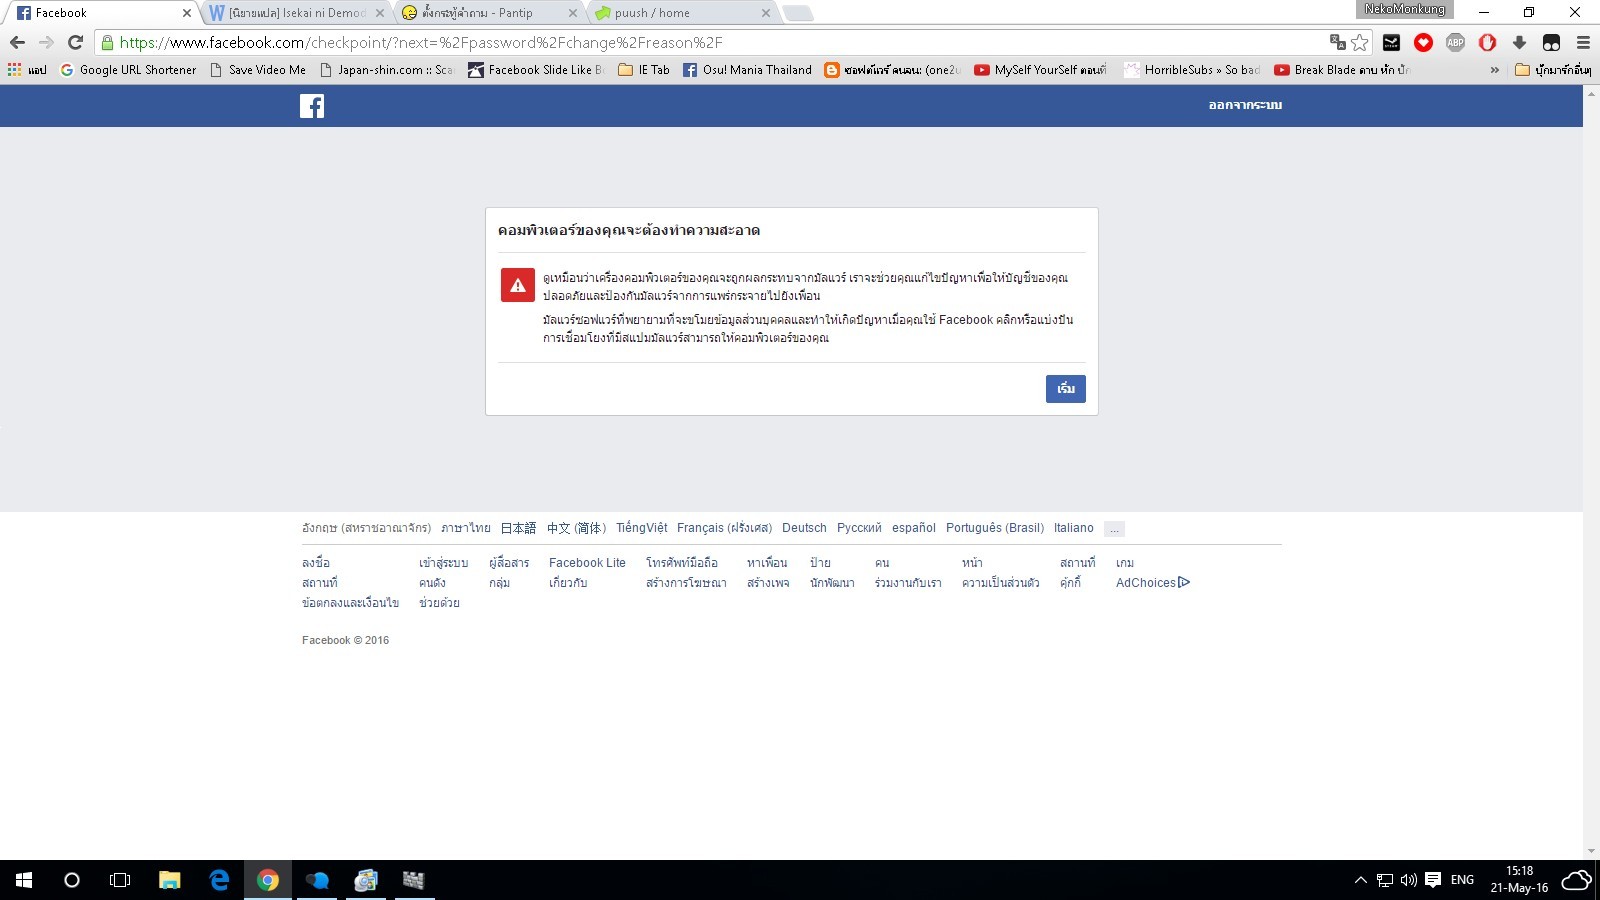Go back with the browser back arrow
1600x900 pixels.
coord(17,42)
